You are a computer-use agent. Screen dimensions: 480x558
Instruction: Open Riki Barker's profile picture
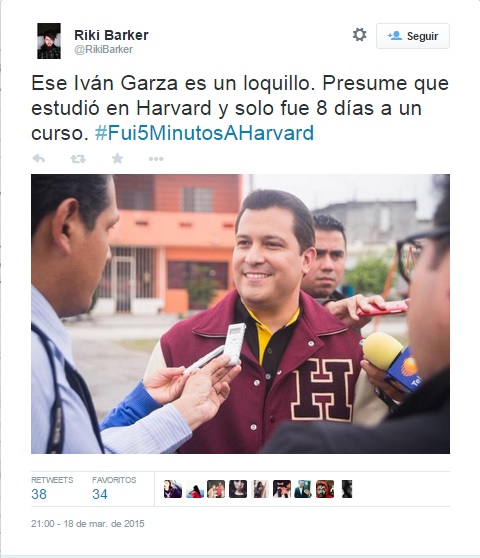click(x=49, y=41)
